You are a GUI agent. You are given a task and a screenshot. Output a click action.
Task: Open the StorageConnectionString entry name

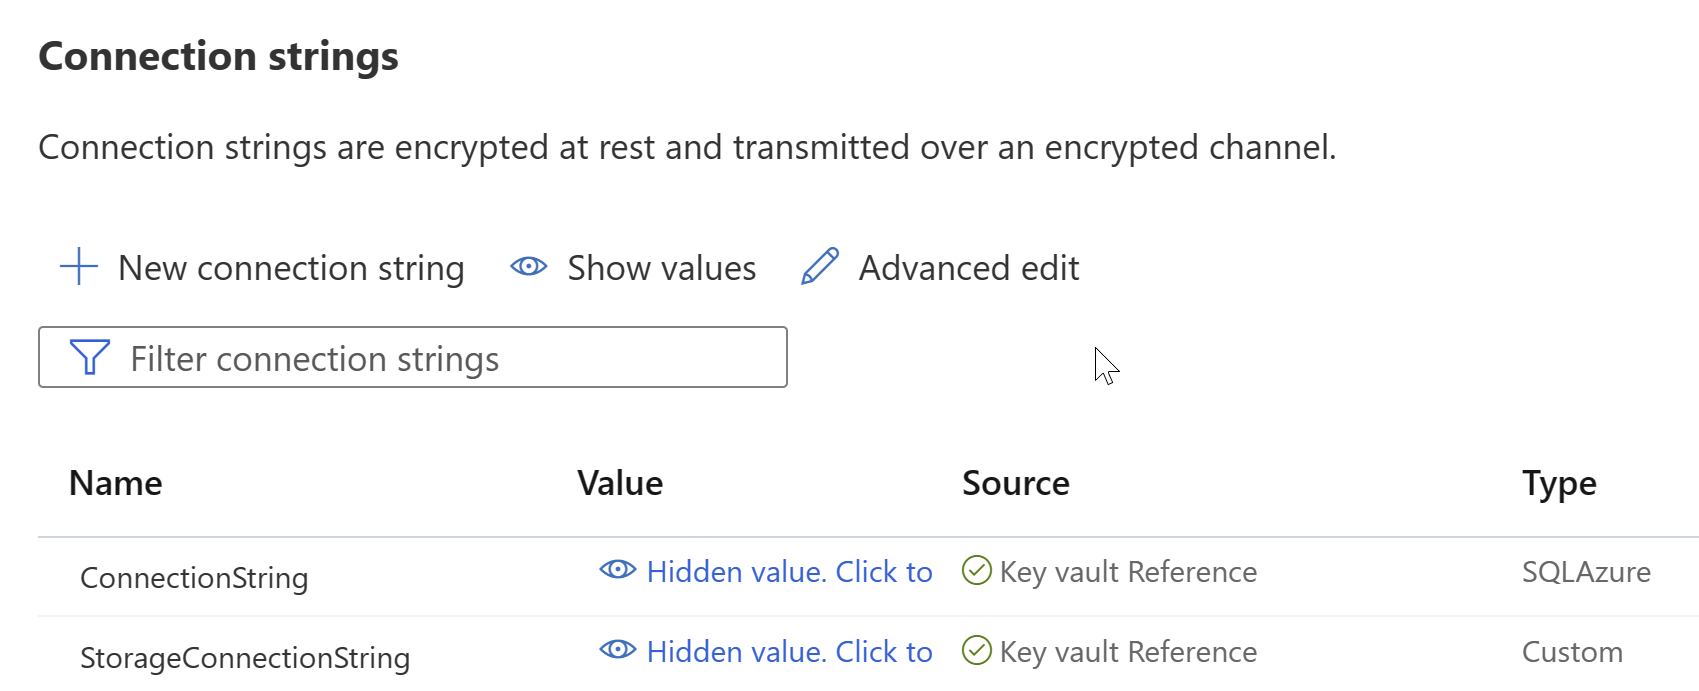[245, 658]
